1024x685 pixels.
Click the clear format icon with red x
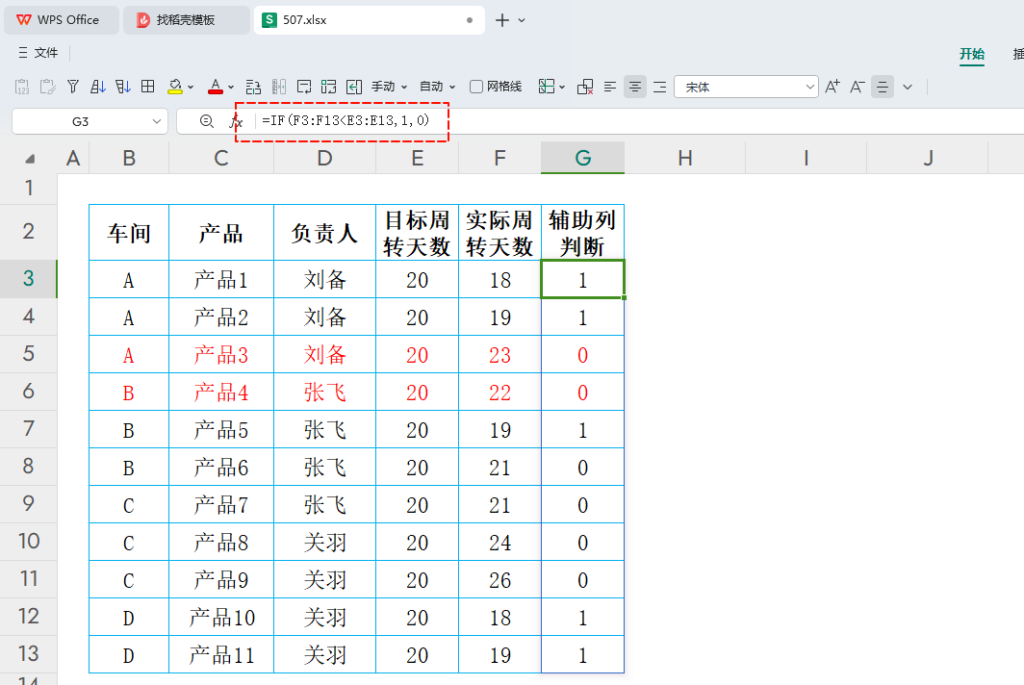[585, 87]
